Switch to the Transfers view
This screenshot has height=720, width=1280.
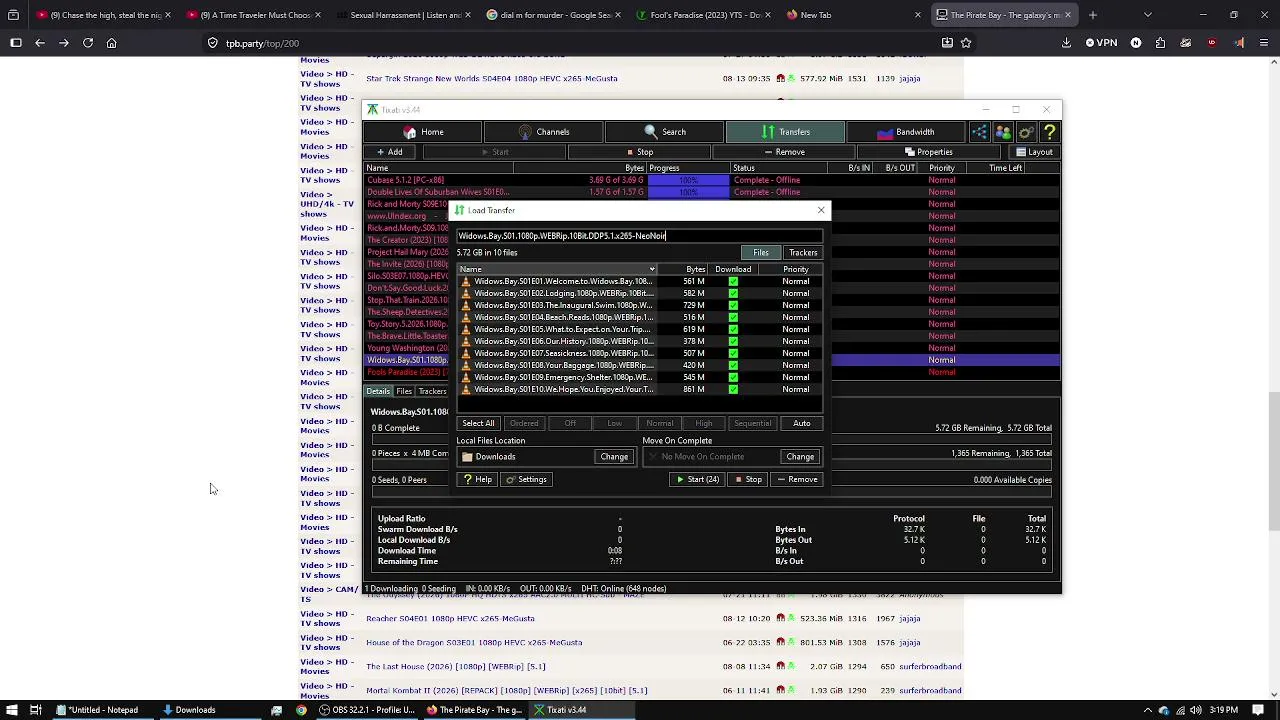[x=785, y=132]
